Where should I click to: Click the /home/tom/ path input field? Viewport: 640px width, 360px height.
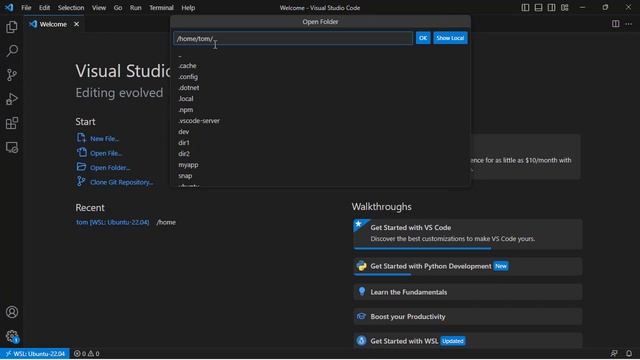(293, 38)
